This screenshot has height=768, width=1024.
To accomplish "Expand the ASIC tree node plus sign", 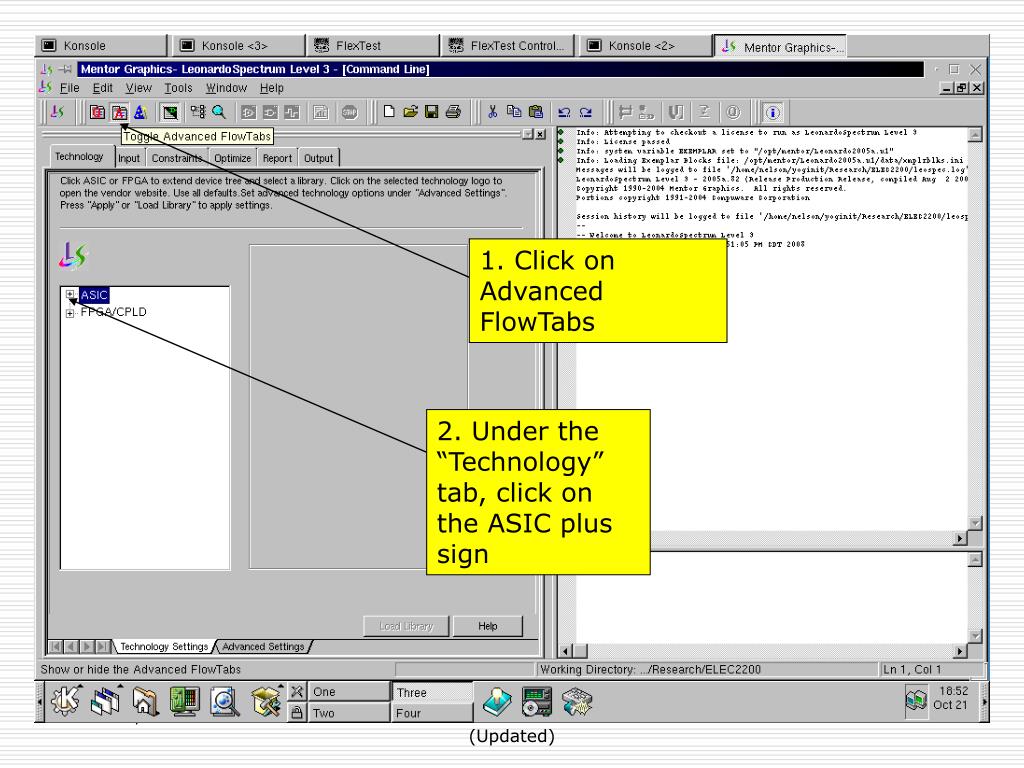I will coord(70,295).
